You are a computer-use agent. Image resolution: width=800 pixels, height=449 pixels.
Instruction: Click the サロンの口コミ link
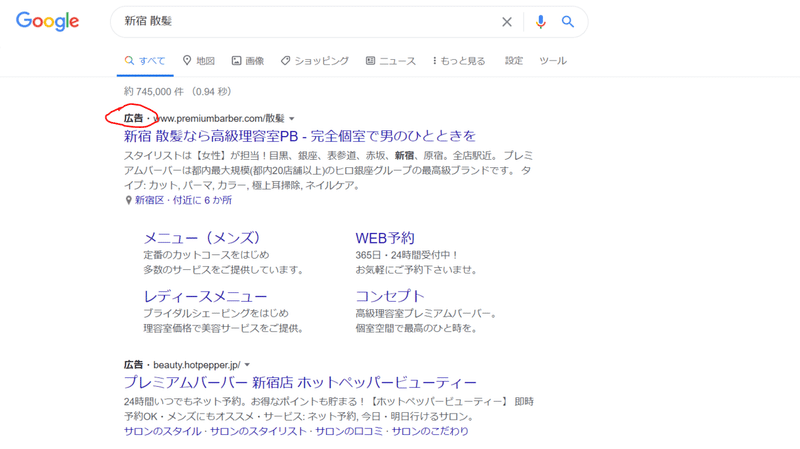[x=349, y=431]
